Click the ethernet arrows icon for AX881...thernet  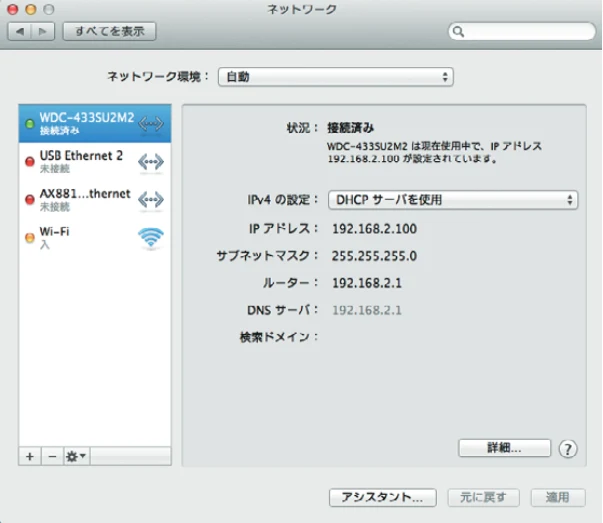click(x=151, y=200)
